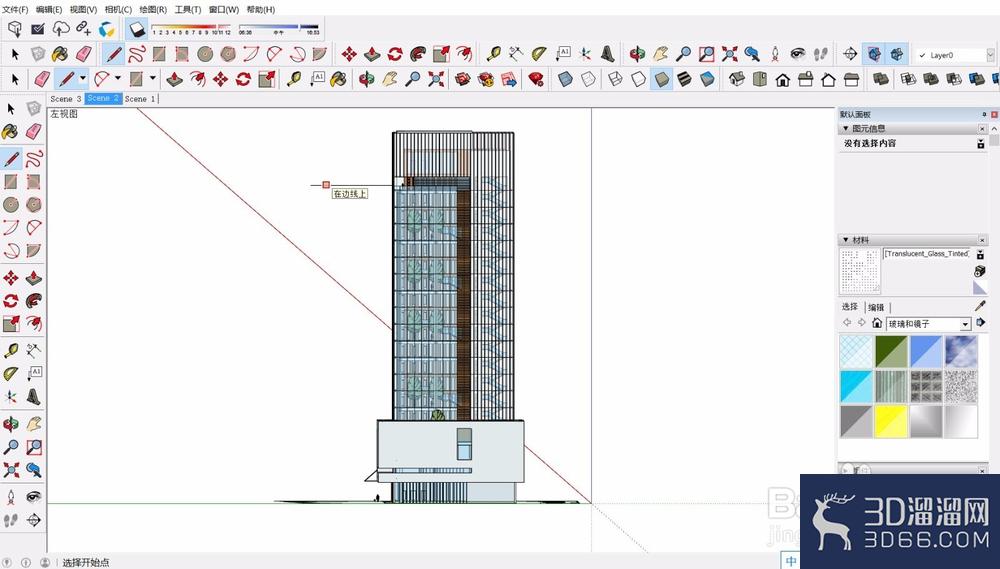Open the 相机(C) menu
This screenshot has width=1000, height=569.
click(x=118, y=10)
